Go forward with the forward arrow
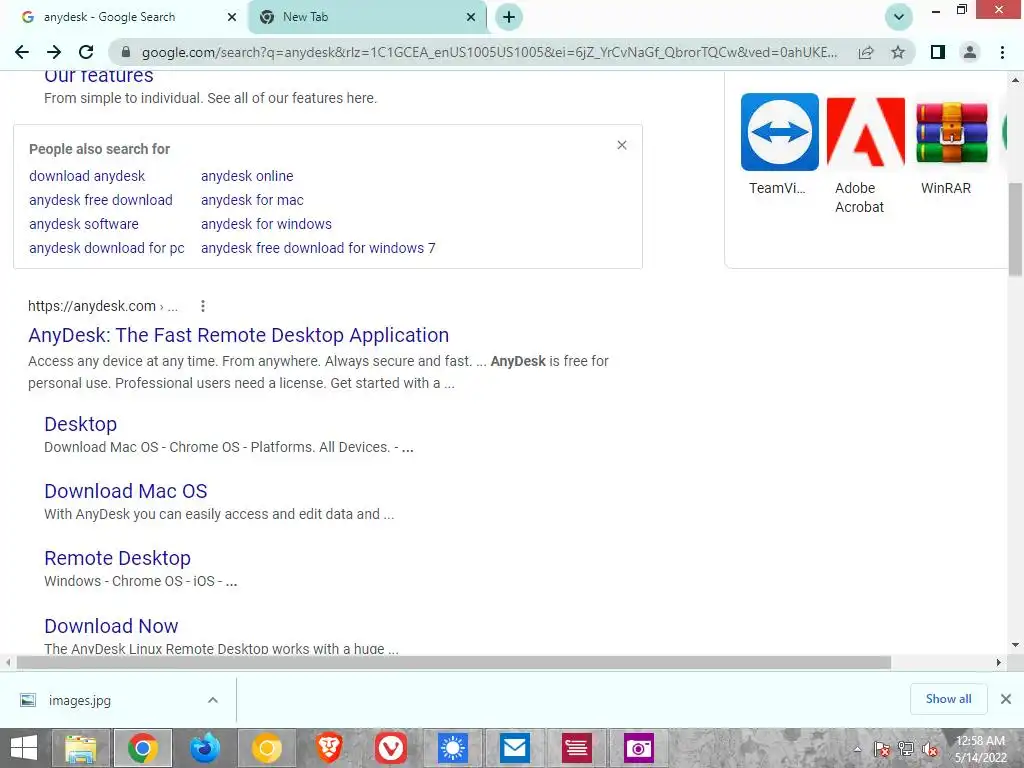 [54, 52]
